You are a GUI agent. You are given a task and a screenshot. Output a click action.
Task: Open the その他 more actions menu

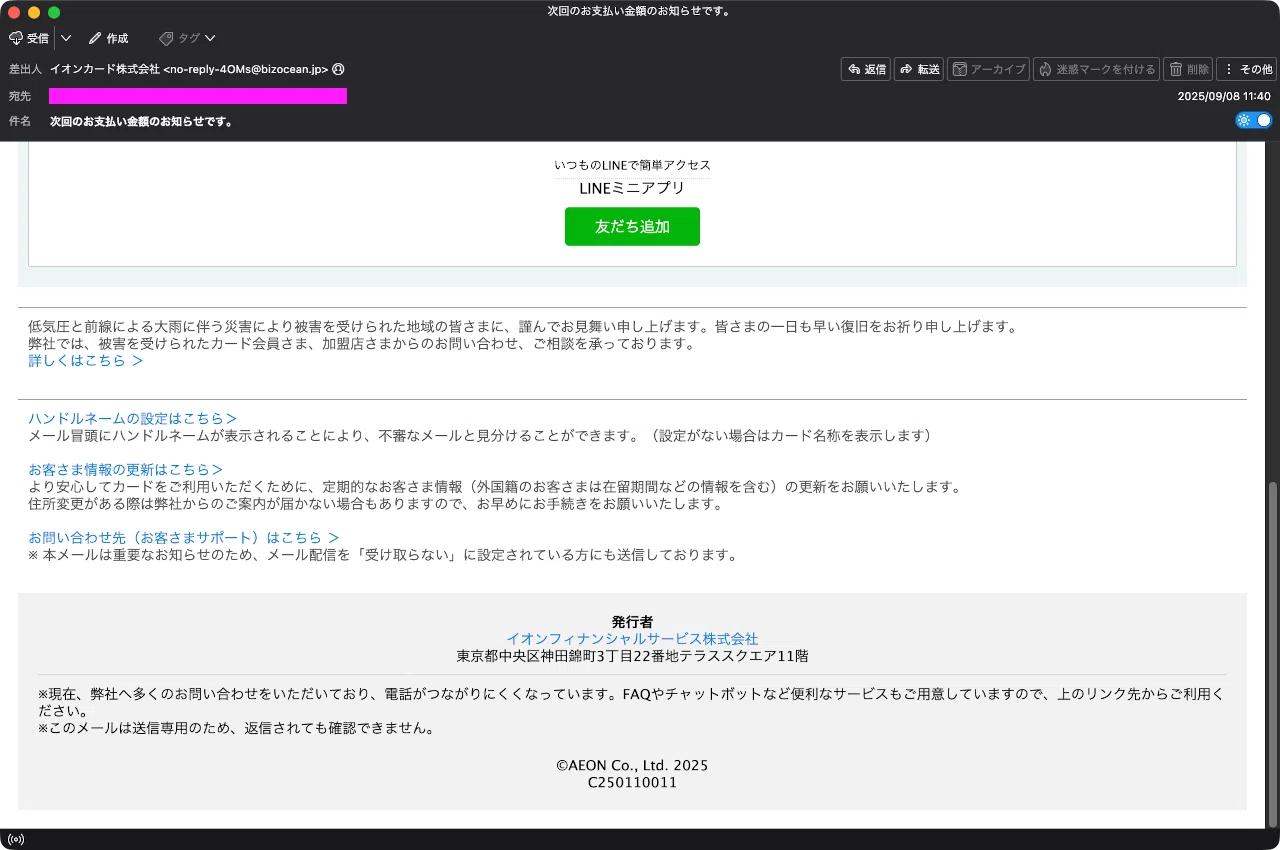coord(1246,69)
